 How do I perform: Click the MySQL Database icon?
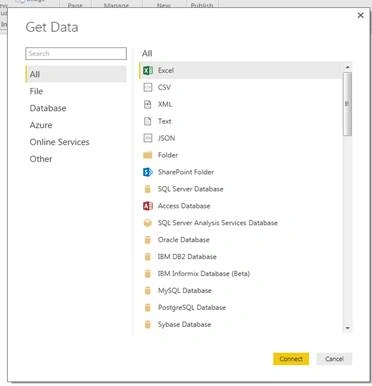tap(148, 291)
